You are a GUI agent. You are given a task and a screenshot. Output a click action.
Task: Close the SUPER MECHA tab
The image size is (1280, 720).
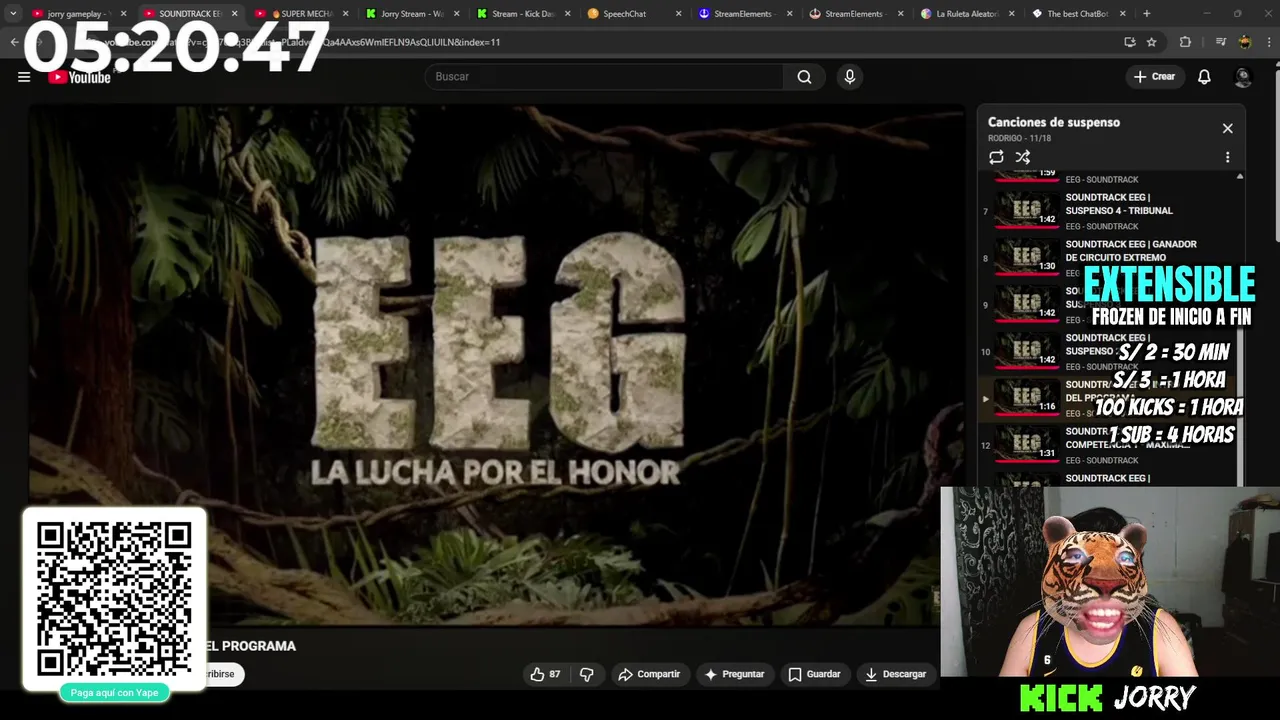(x=345, y=14)
